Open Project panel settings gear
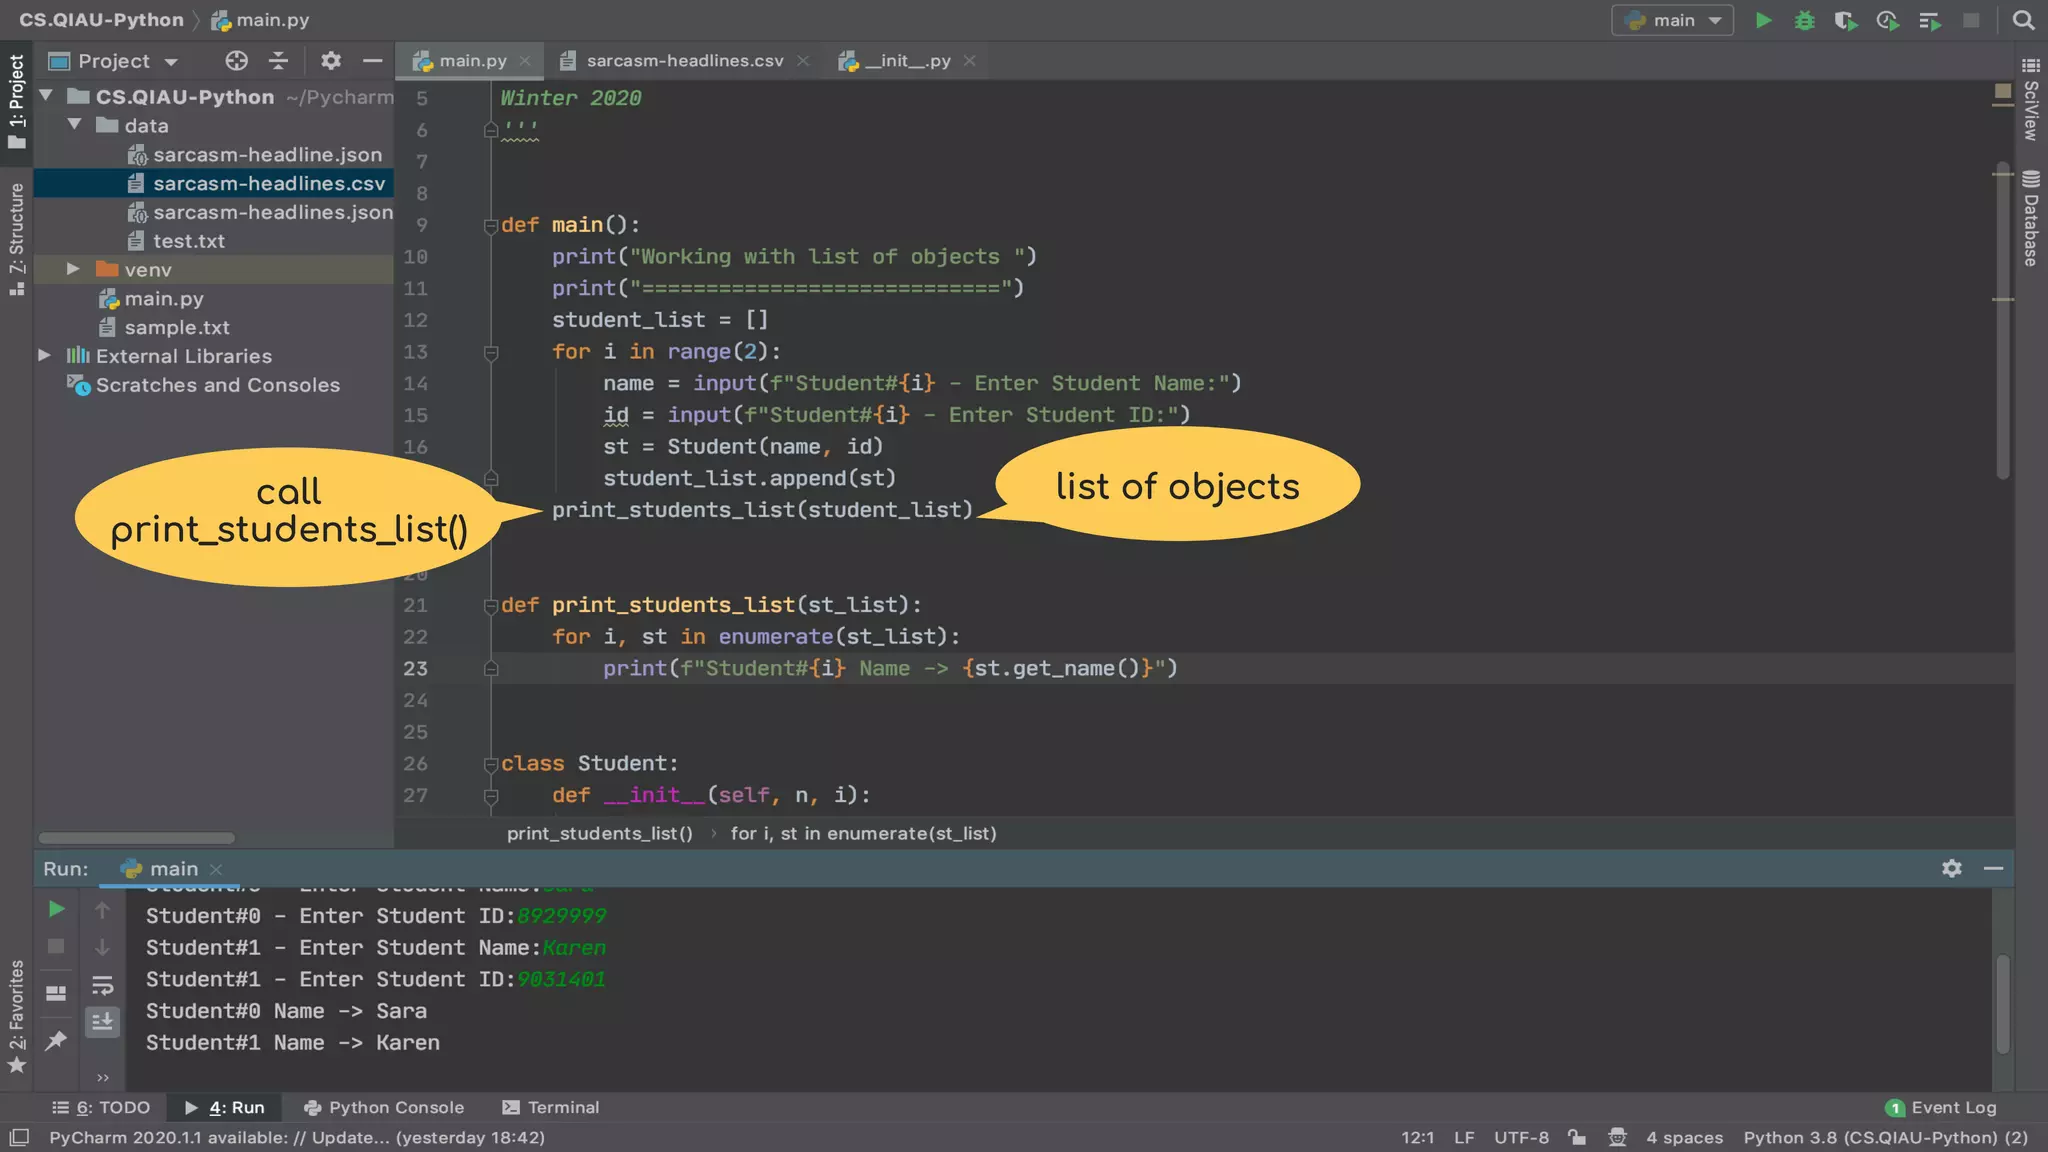Image resolution: width=2048 pixels, height=1152 pixels. [x=331, y=61]
